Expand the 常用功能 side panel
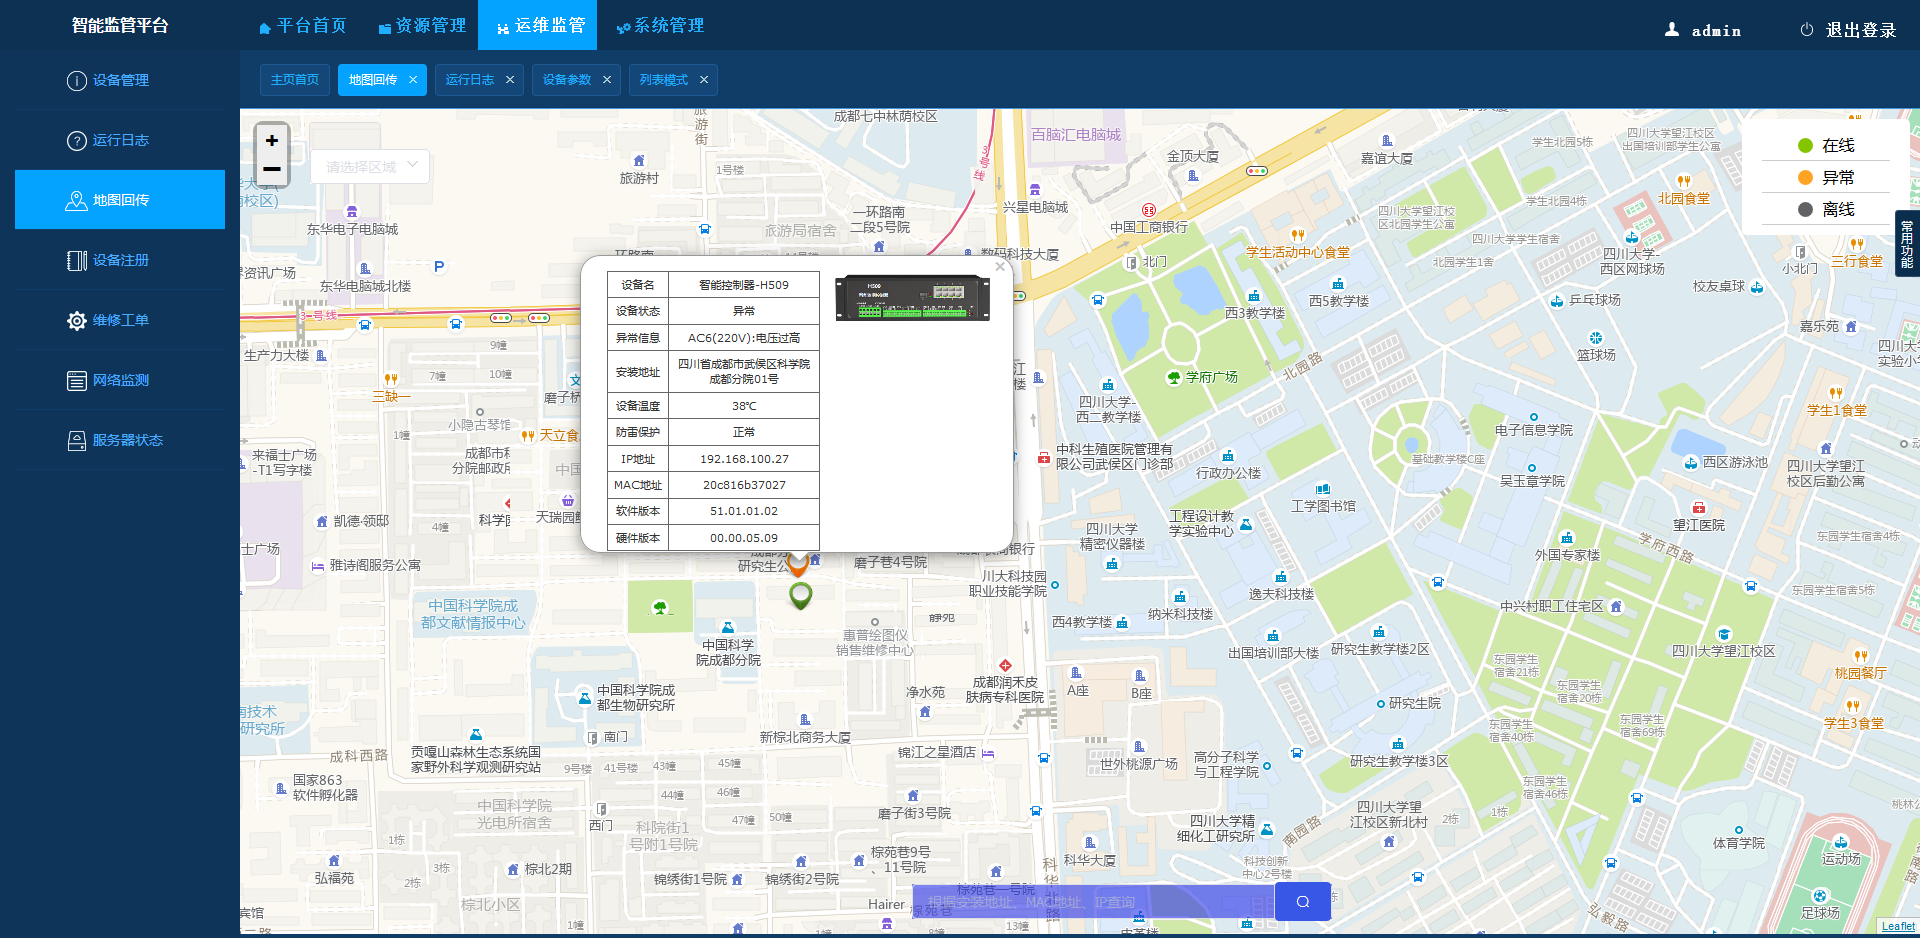Image resolution: width=1920 pixels, height=938 pixels. 1907,244
